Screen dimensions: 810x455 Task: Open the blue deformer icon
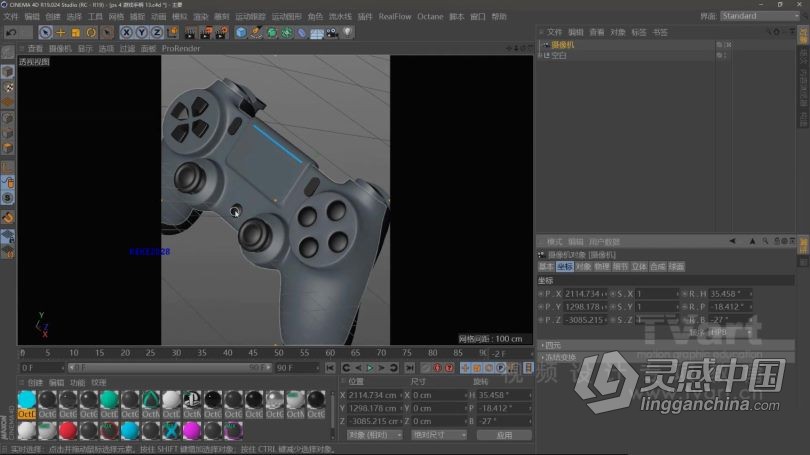pyautogui.click(x=302, y=33)
